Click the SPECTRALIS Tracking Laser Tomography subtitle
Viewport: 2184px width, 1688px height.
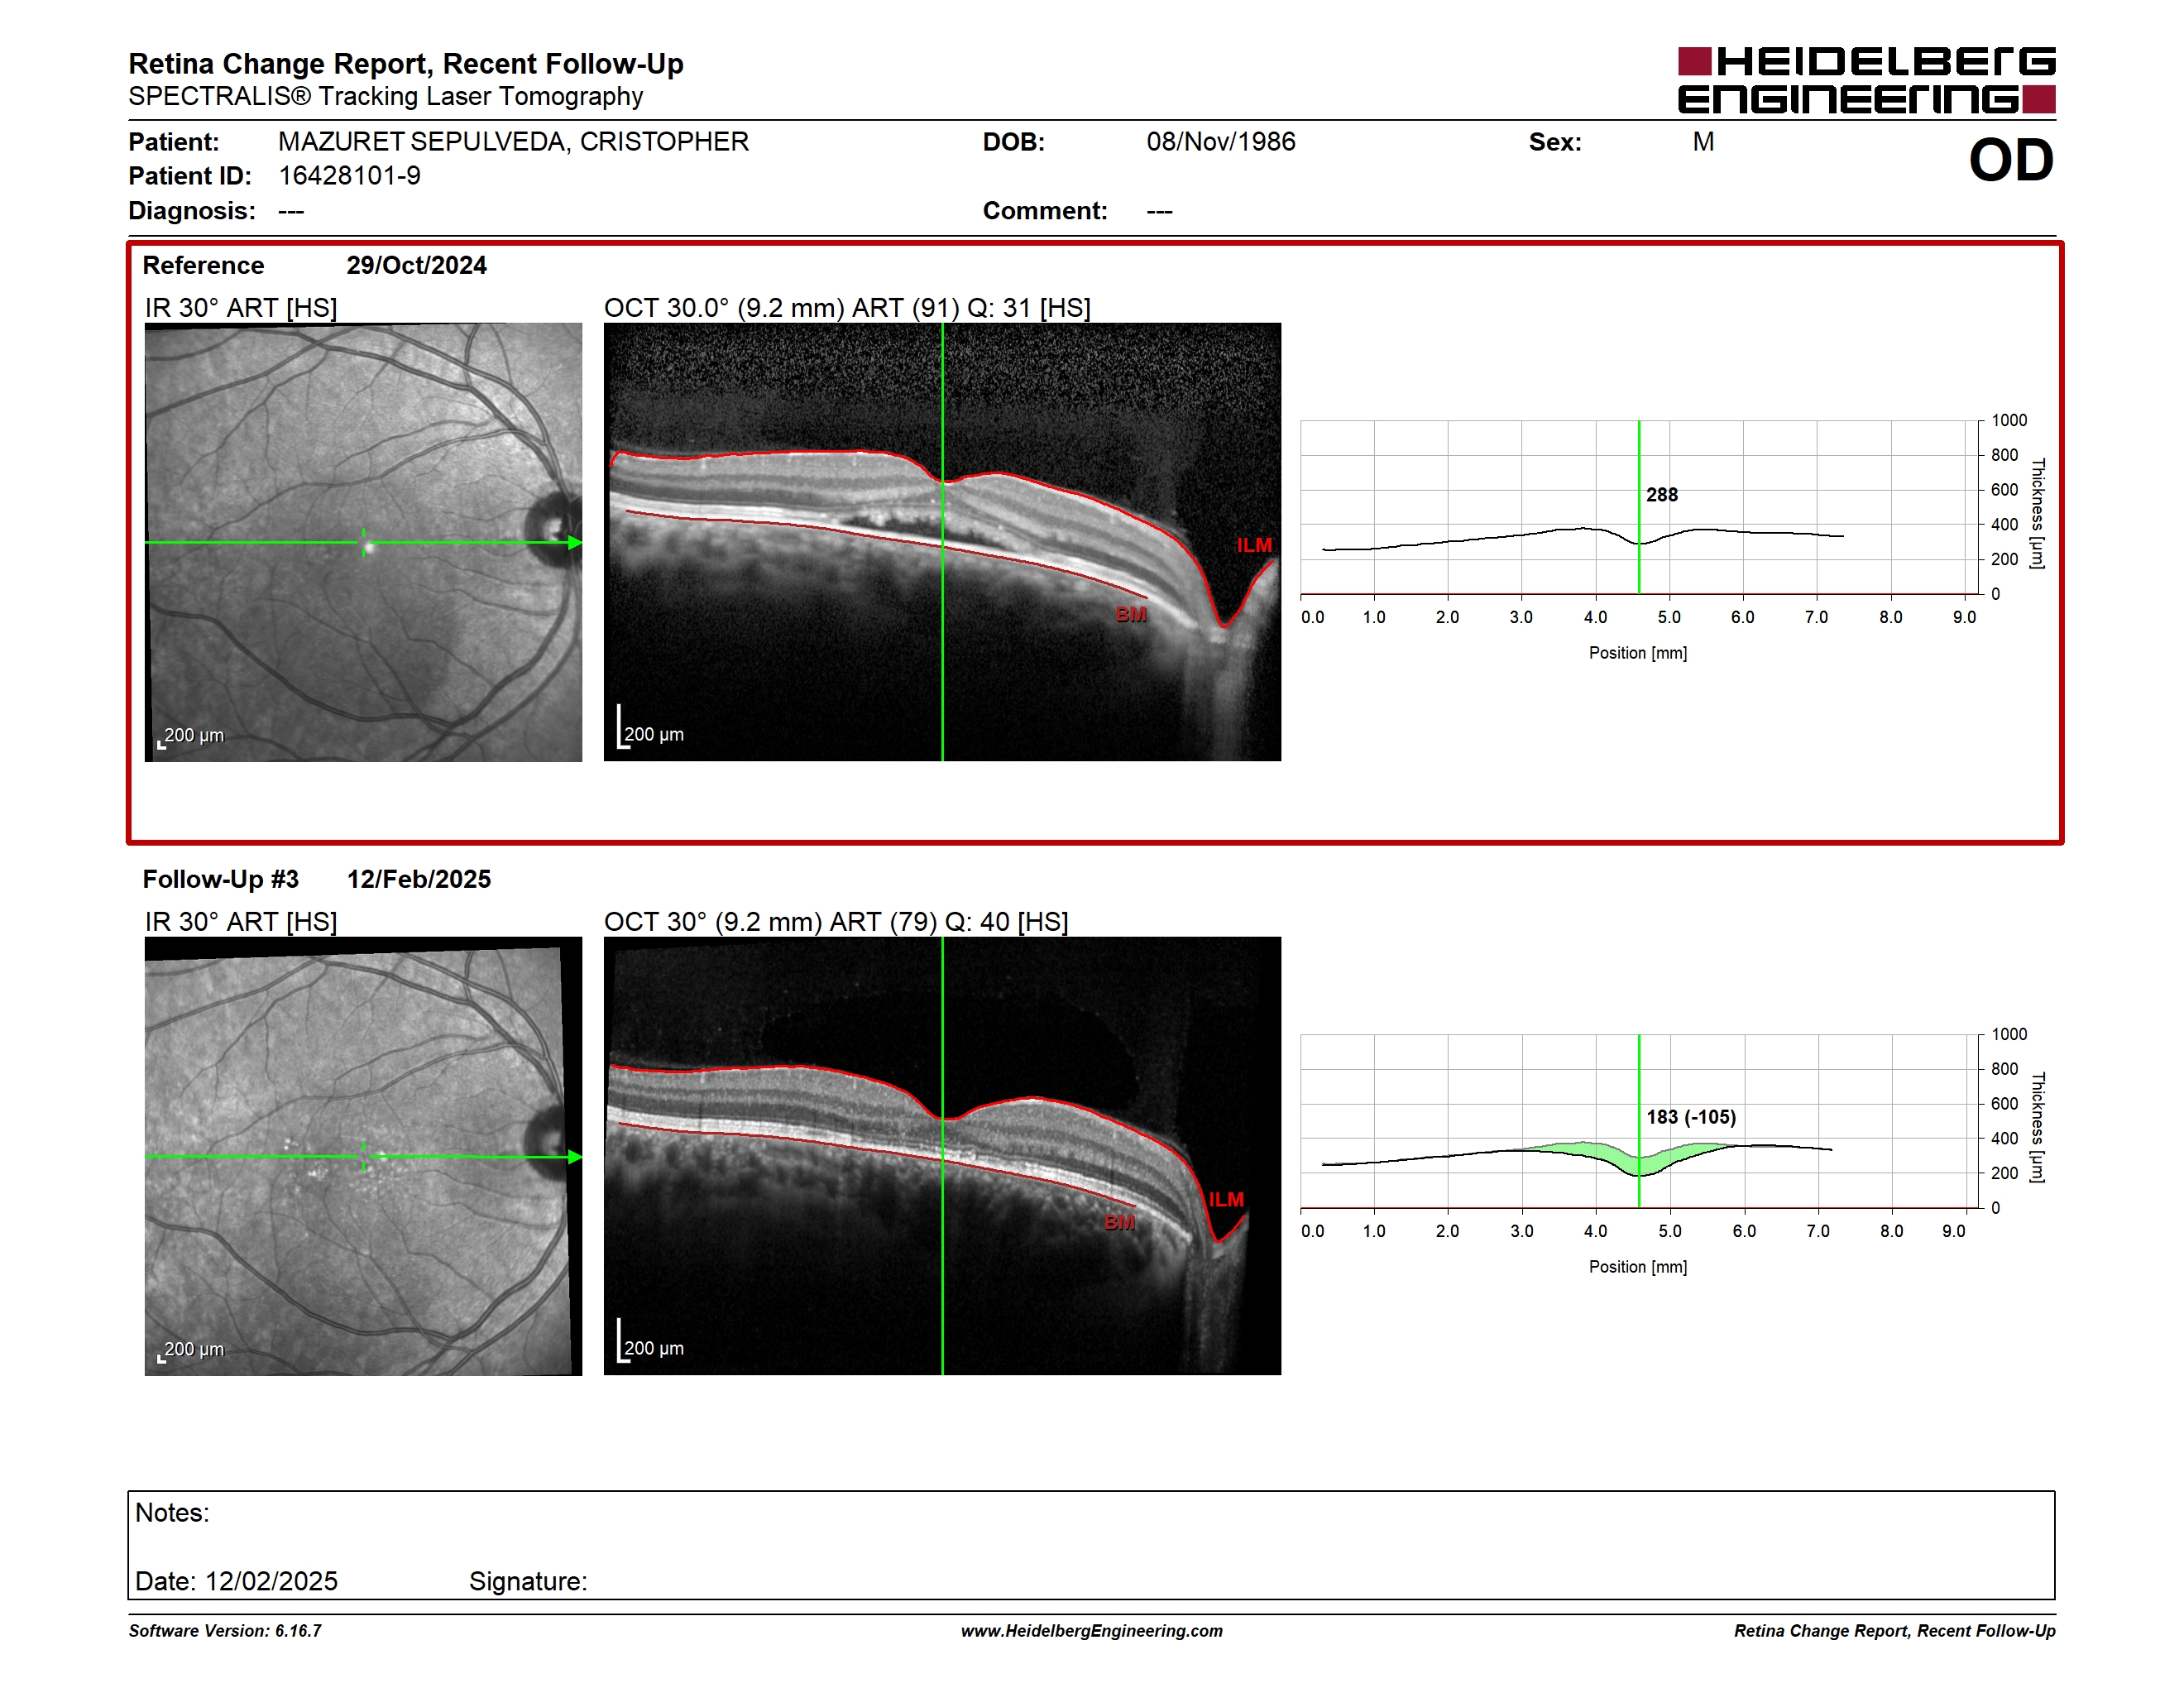[386, 96]
